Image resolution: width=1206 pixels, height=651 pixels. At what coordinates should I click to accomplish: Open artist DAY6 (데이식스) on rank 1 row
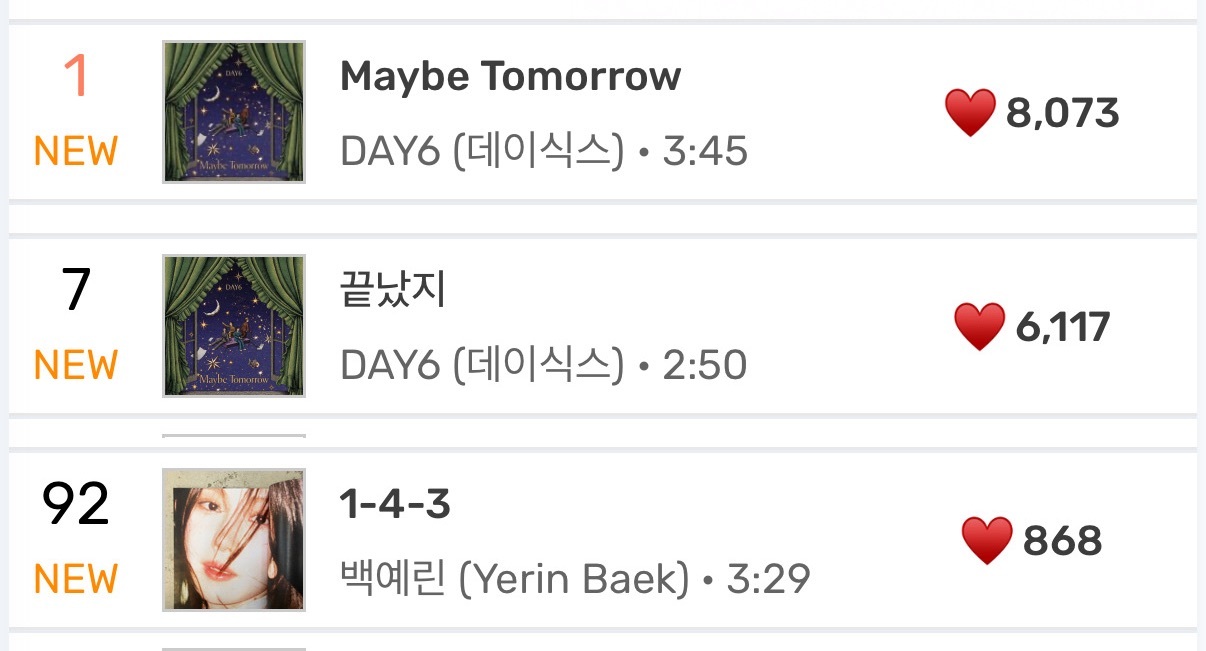tap(482, 151)
